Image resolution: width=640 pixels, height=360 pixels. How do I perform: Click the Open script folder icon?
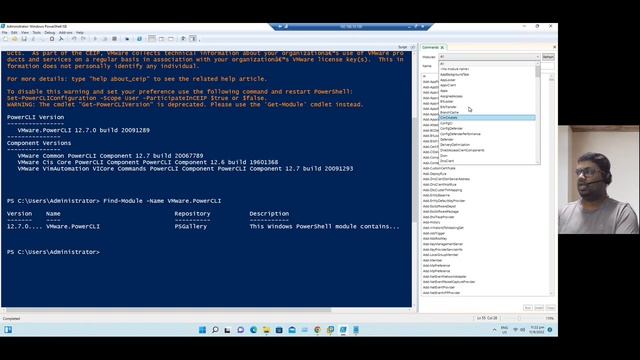pyautogui.click(x=14, y=39)
